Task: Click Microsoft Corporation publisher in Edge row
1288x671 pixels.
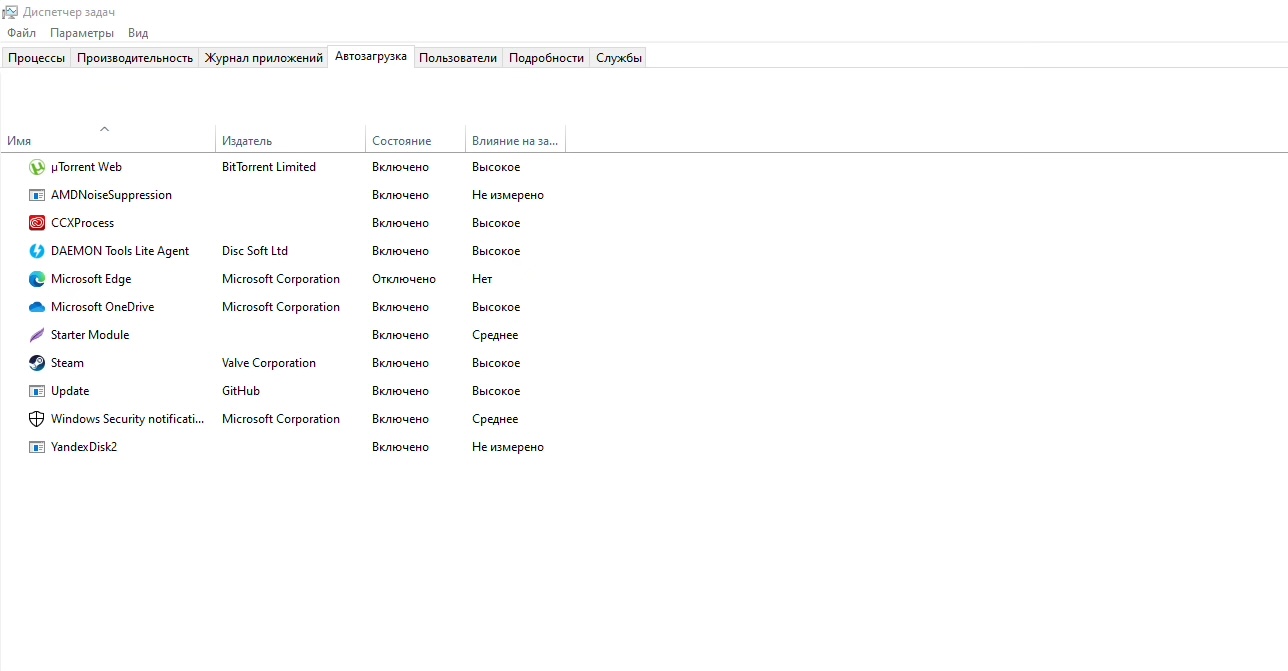Action: (281, 279)
